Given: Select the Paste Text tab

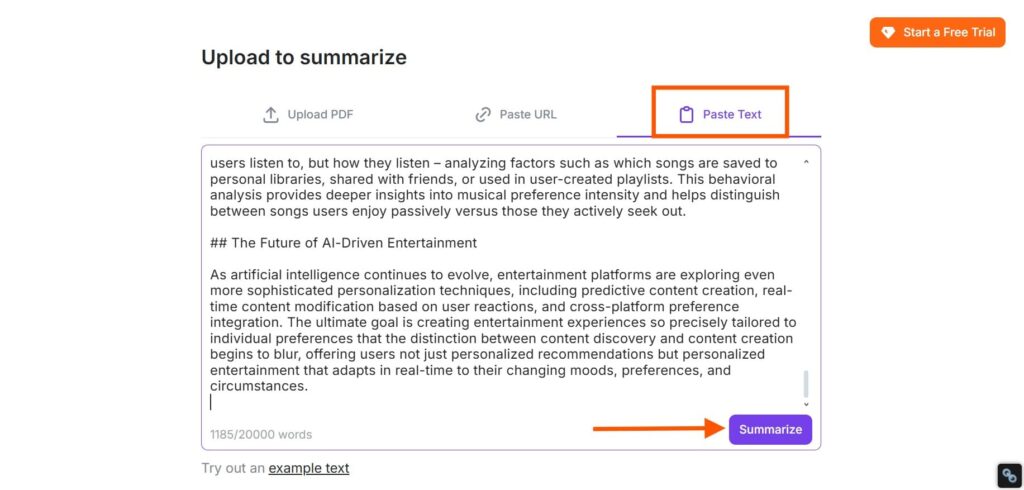Looking at the screenshot, I should [720, 115].
